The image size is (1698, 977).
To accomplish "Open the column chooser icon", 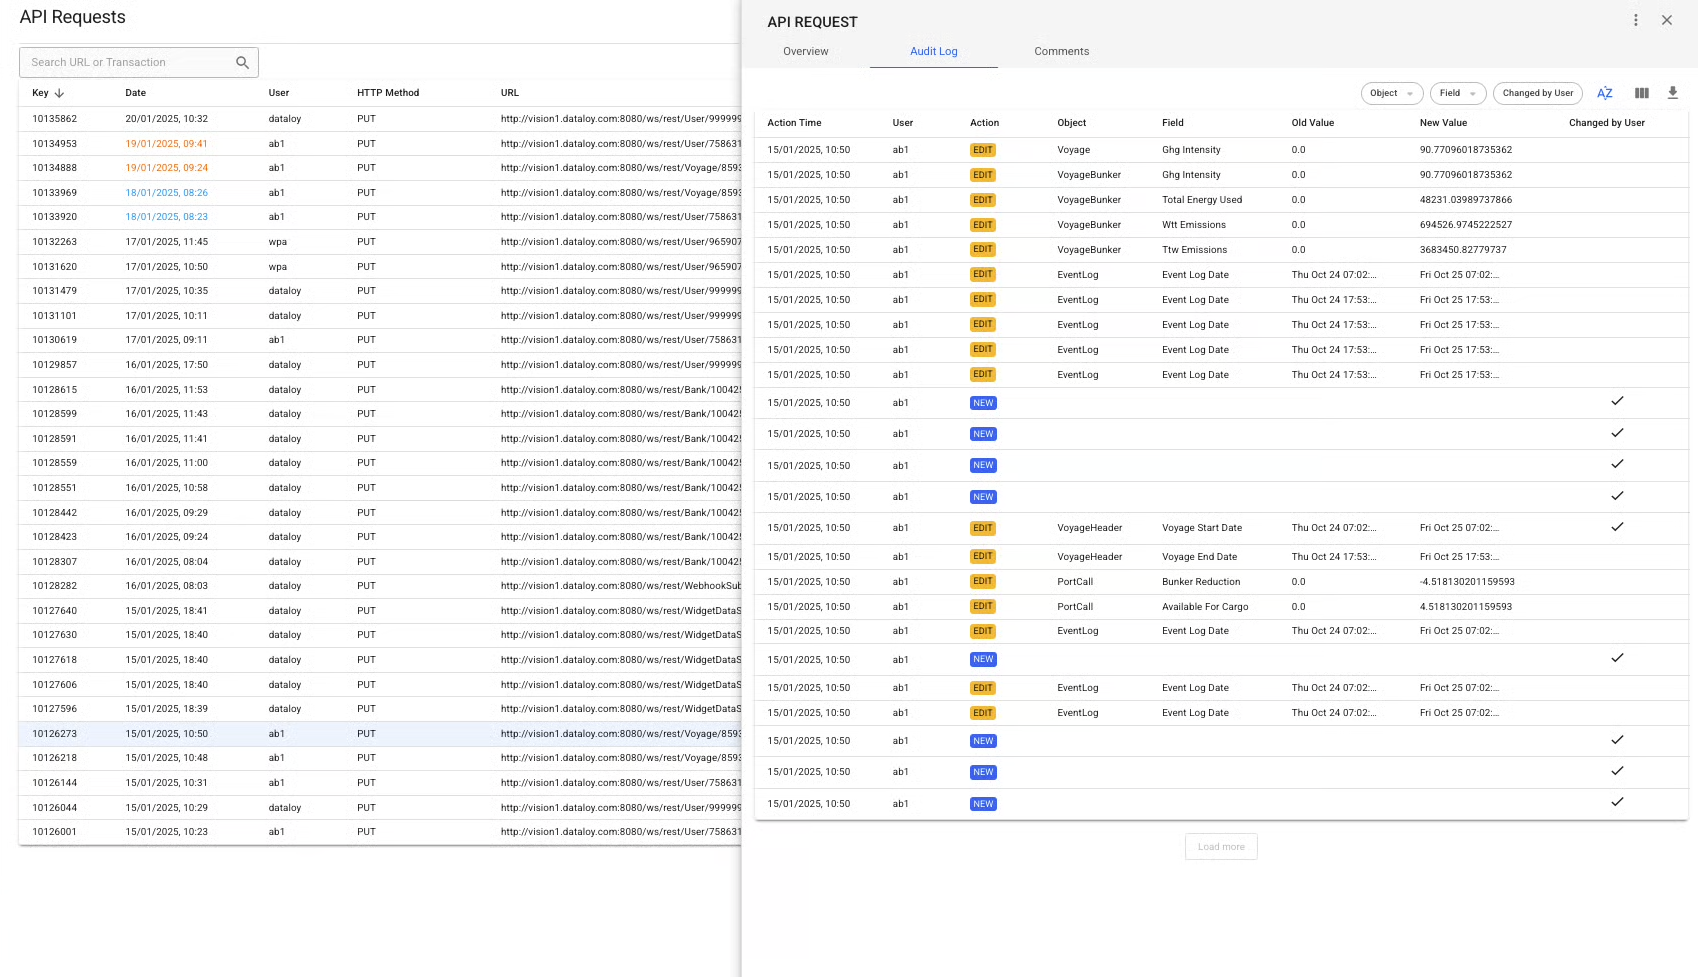I will [1641, 93].
